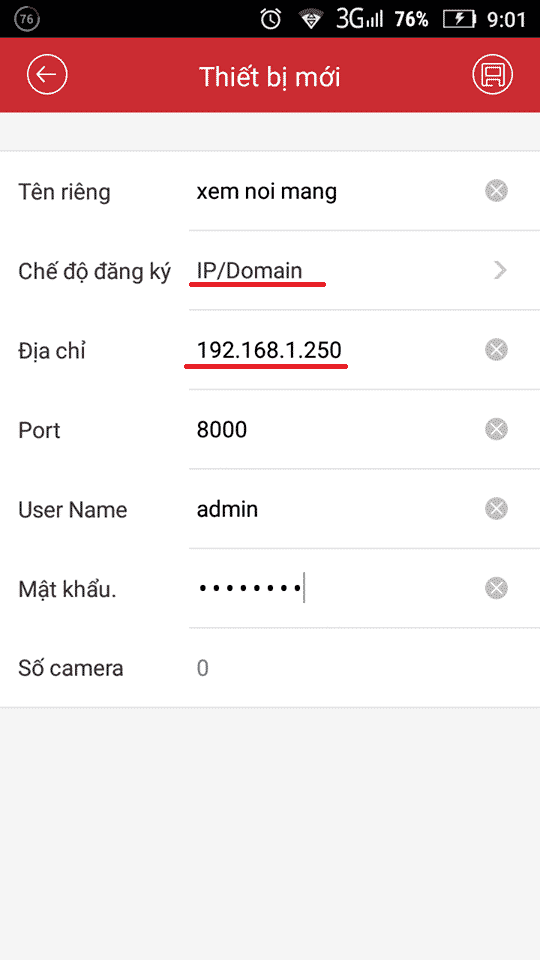Edit the address field 192.168.1.250

point(269,350)
